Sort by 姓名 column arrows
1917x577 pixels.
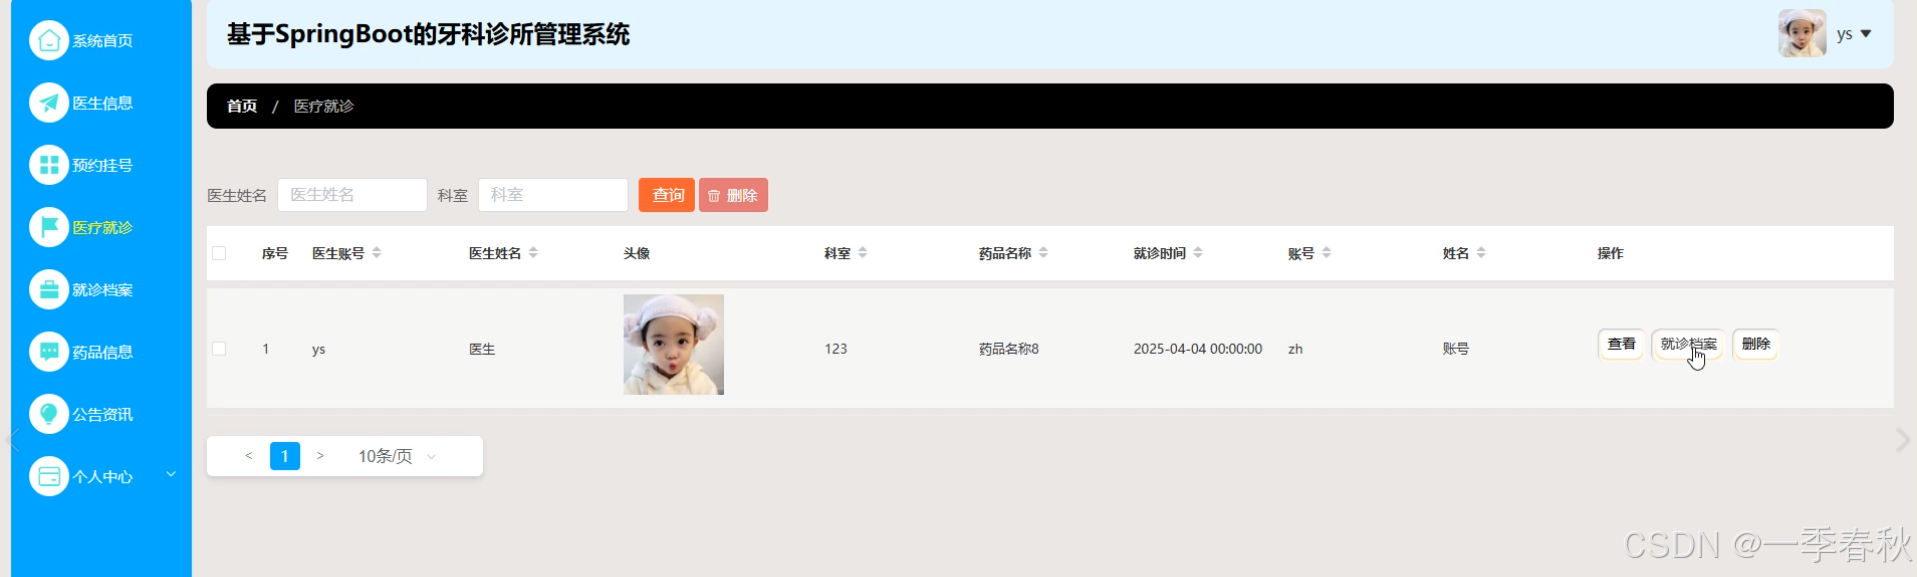click(1481, 253)
